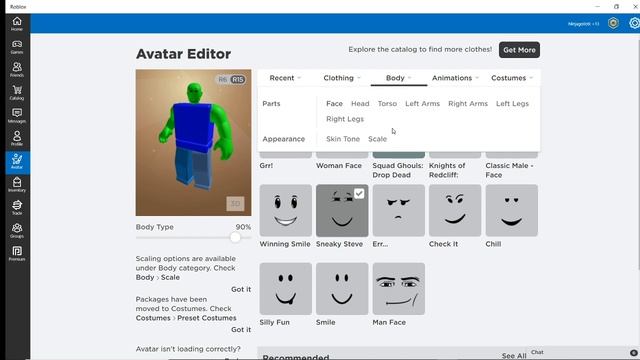This screenshot has width=640, height=360.
Task: Select Left Arms under Parts
Action: click(422, 104)
